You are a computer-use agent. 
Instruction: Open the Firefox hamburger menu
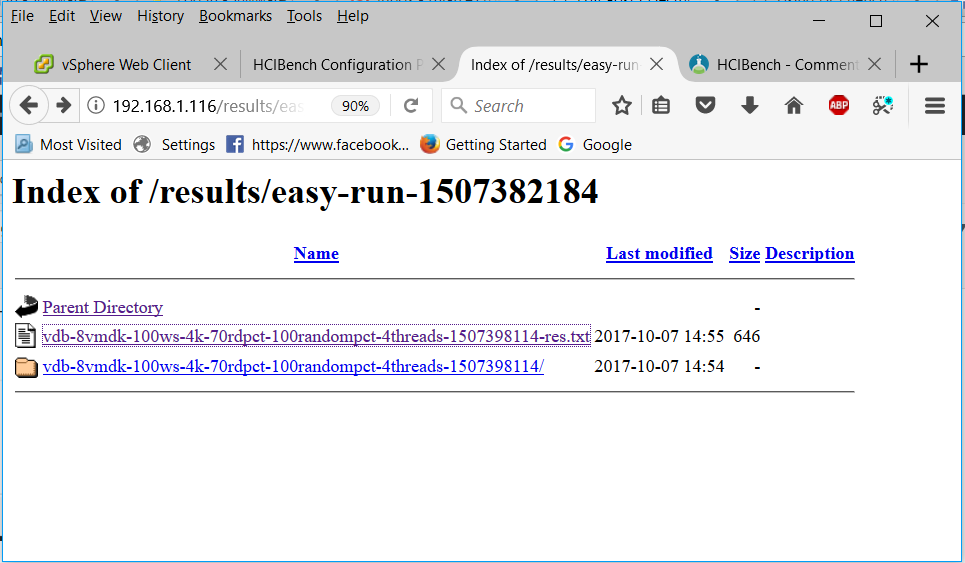tap(934, 106)
